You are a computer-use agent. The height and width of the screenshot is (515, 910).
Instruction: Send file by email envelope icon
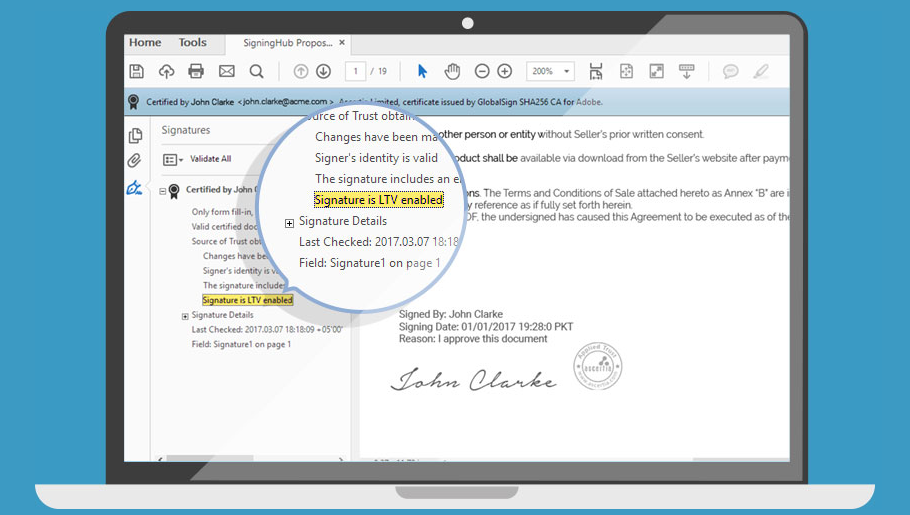click(x=226, y=71)
